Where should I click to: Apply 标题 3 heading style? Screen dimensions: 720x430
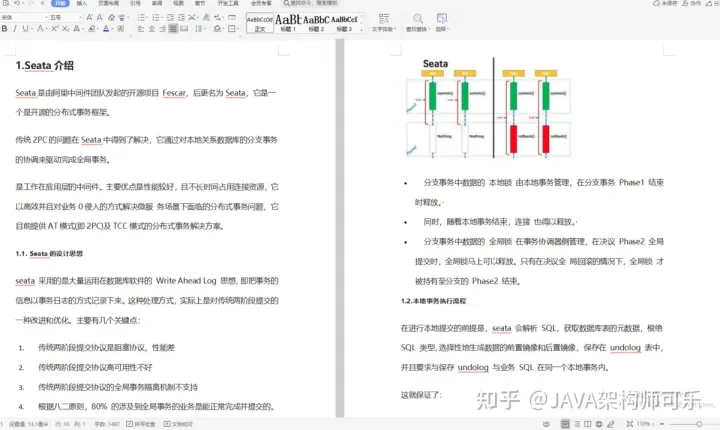click(344, 23)
